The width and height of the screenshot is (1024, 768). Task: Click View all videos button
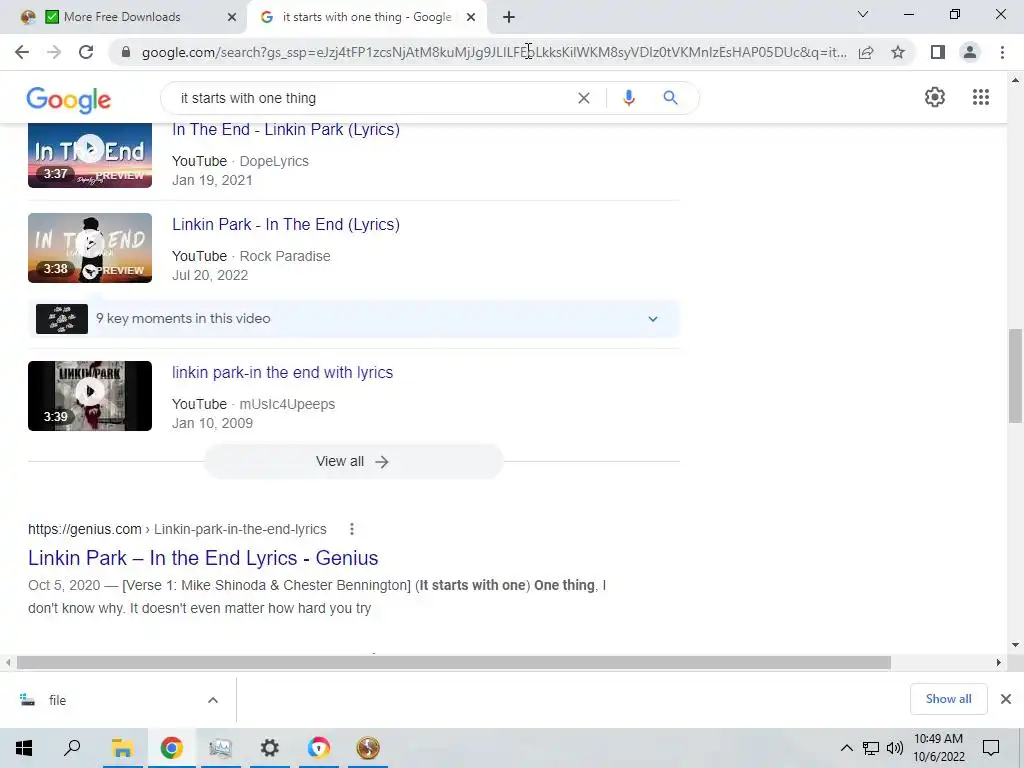[x=353, y=461]
